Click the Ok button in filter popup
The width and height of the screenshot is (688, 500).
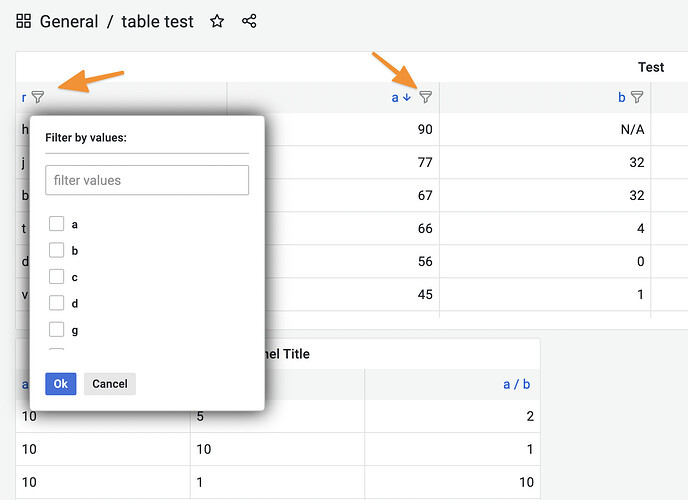pyautogui.click(x=60, y=384)
